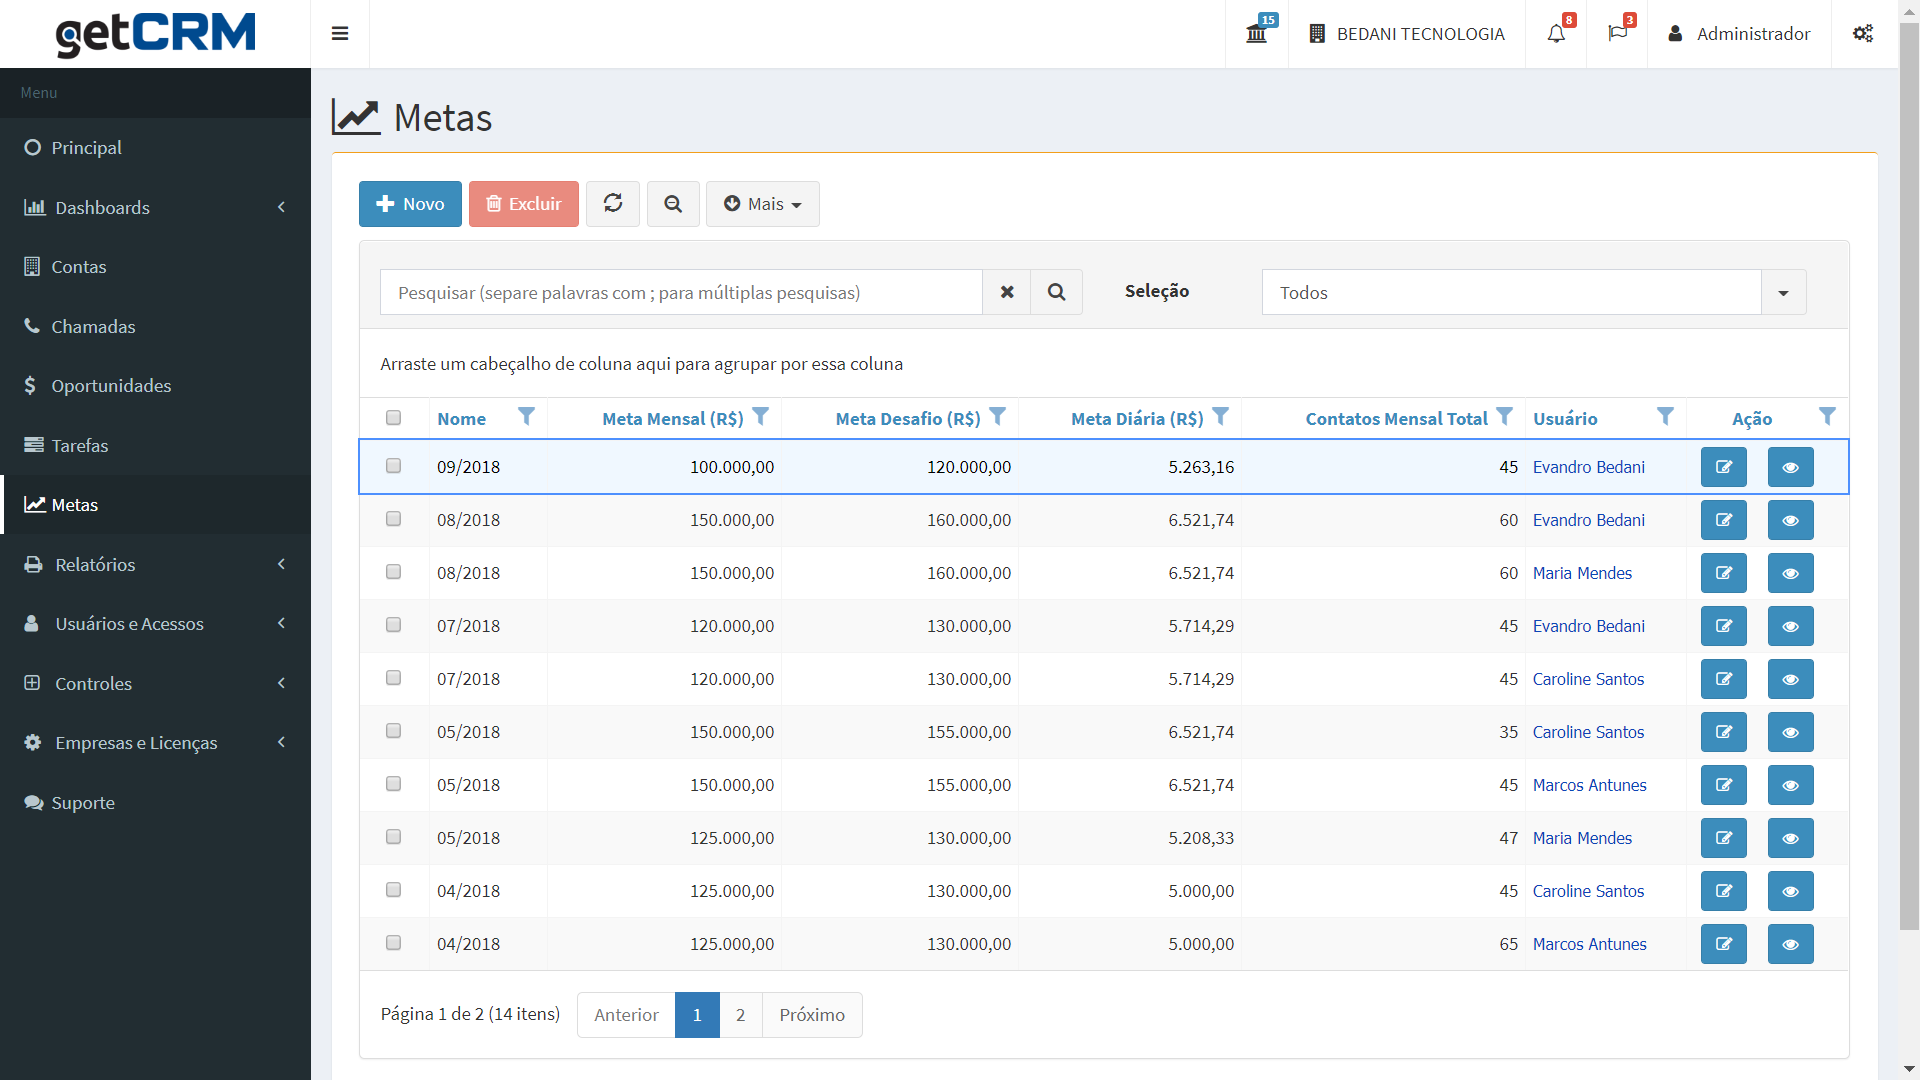This screenshot has width=1920, height=1080.
Task: Open the Mais dropdown button
Action: (763, 204)
